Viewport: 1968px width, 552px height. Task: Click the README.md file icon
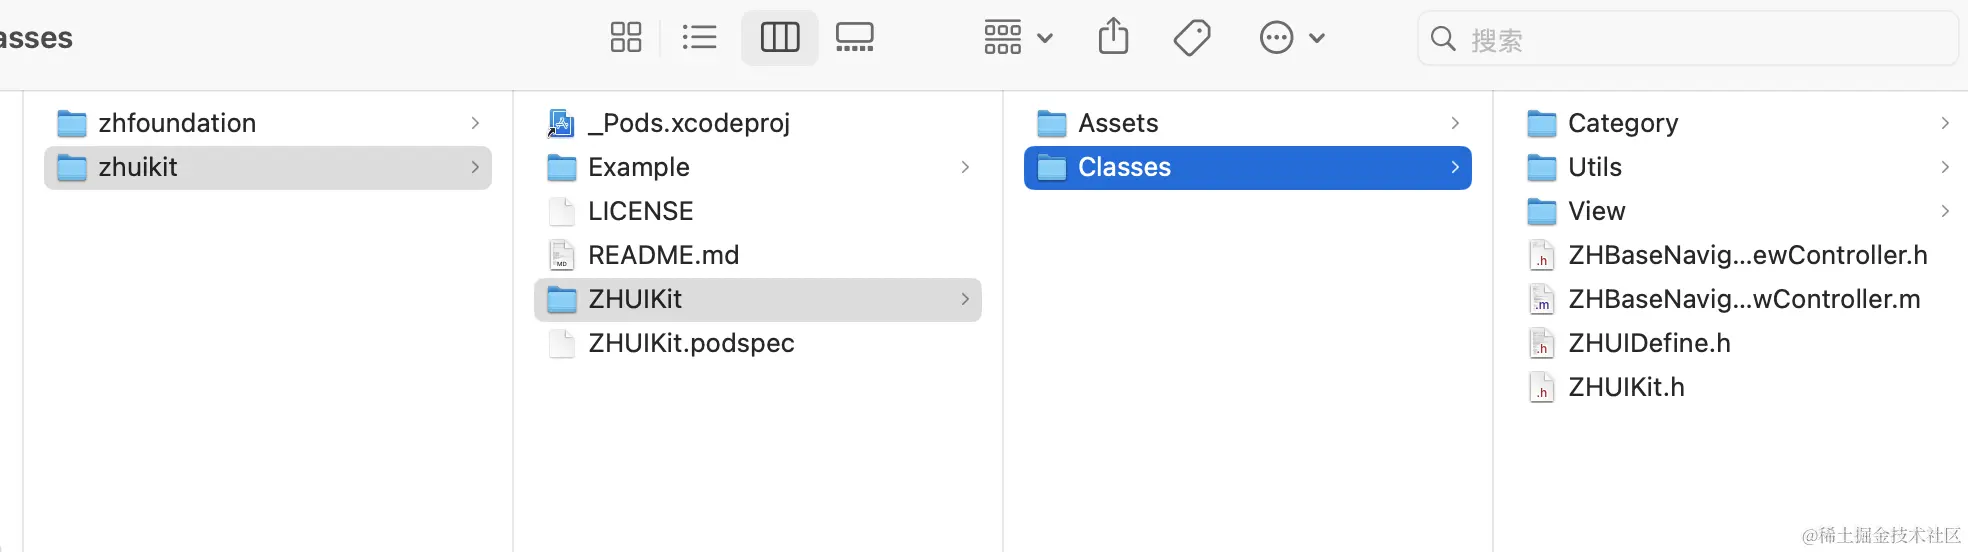pos(562,255)
